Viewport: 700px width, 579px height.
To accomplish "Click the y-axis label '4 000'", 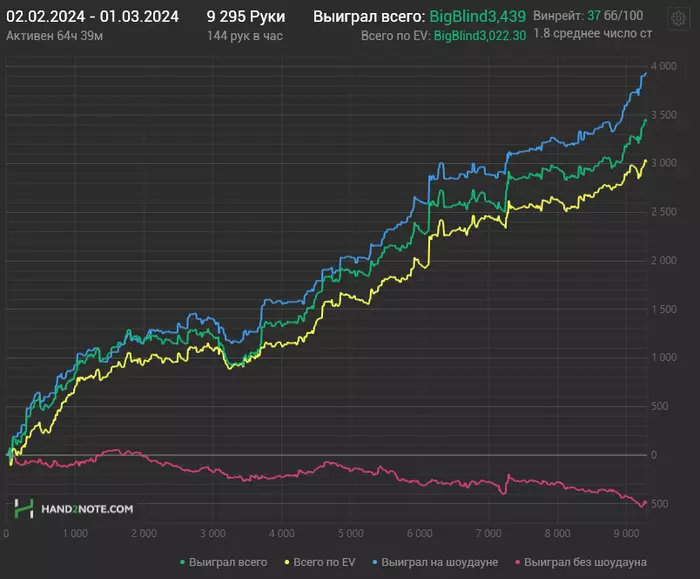I will (664, 66).
